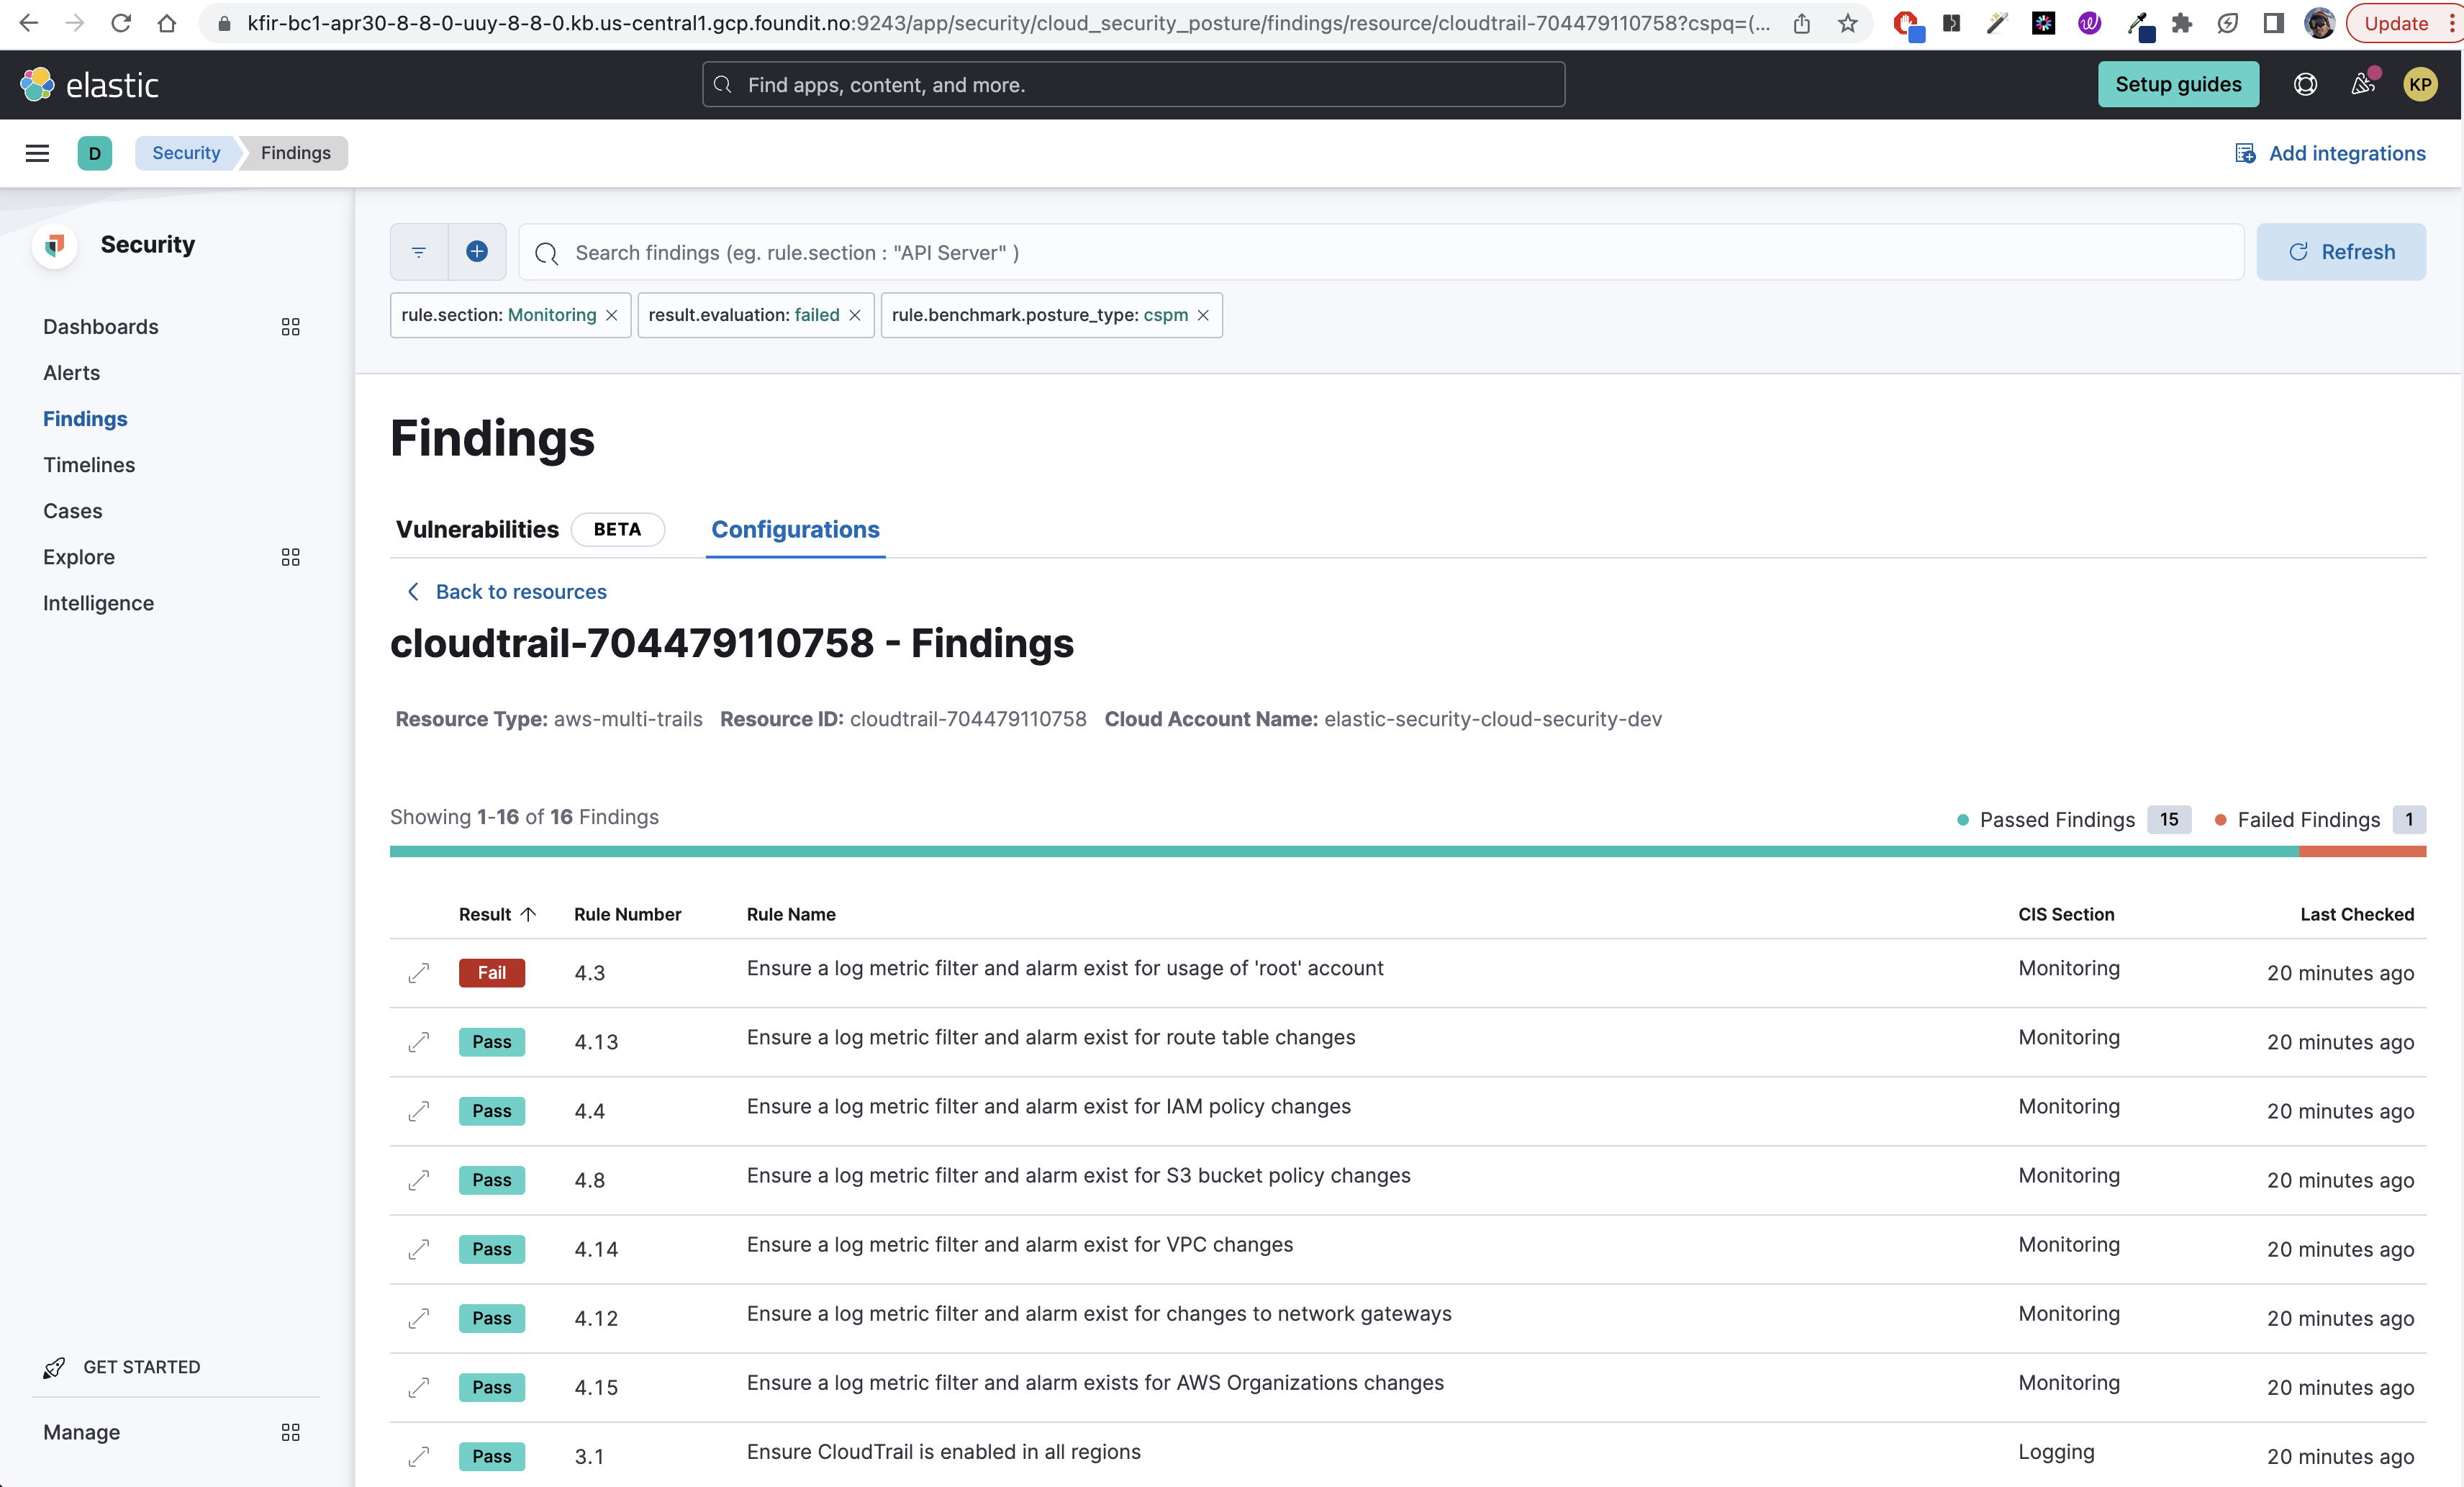Dismiss the cspm posture type filter

coord(1203,314)
